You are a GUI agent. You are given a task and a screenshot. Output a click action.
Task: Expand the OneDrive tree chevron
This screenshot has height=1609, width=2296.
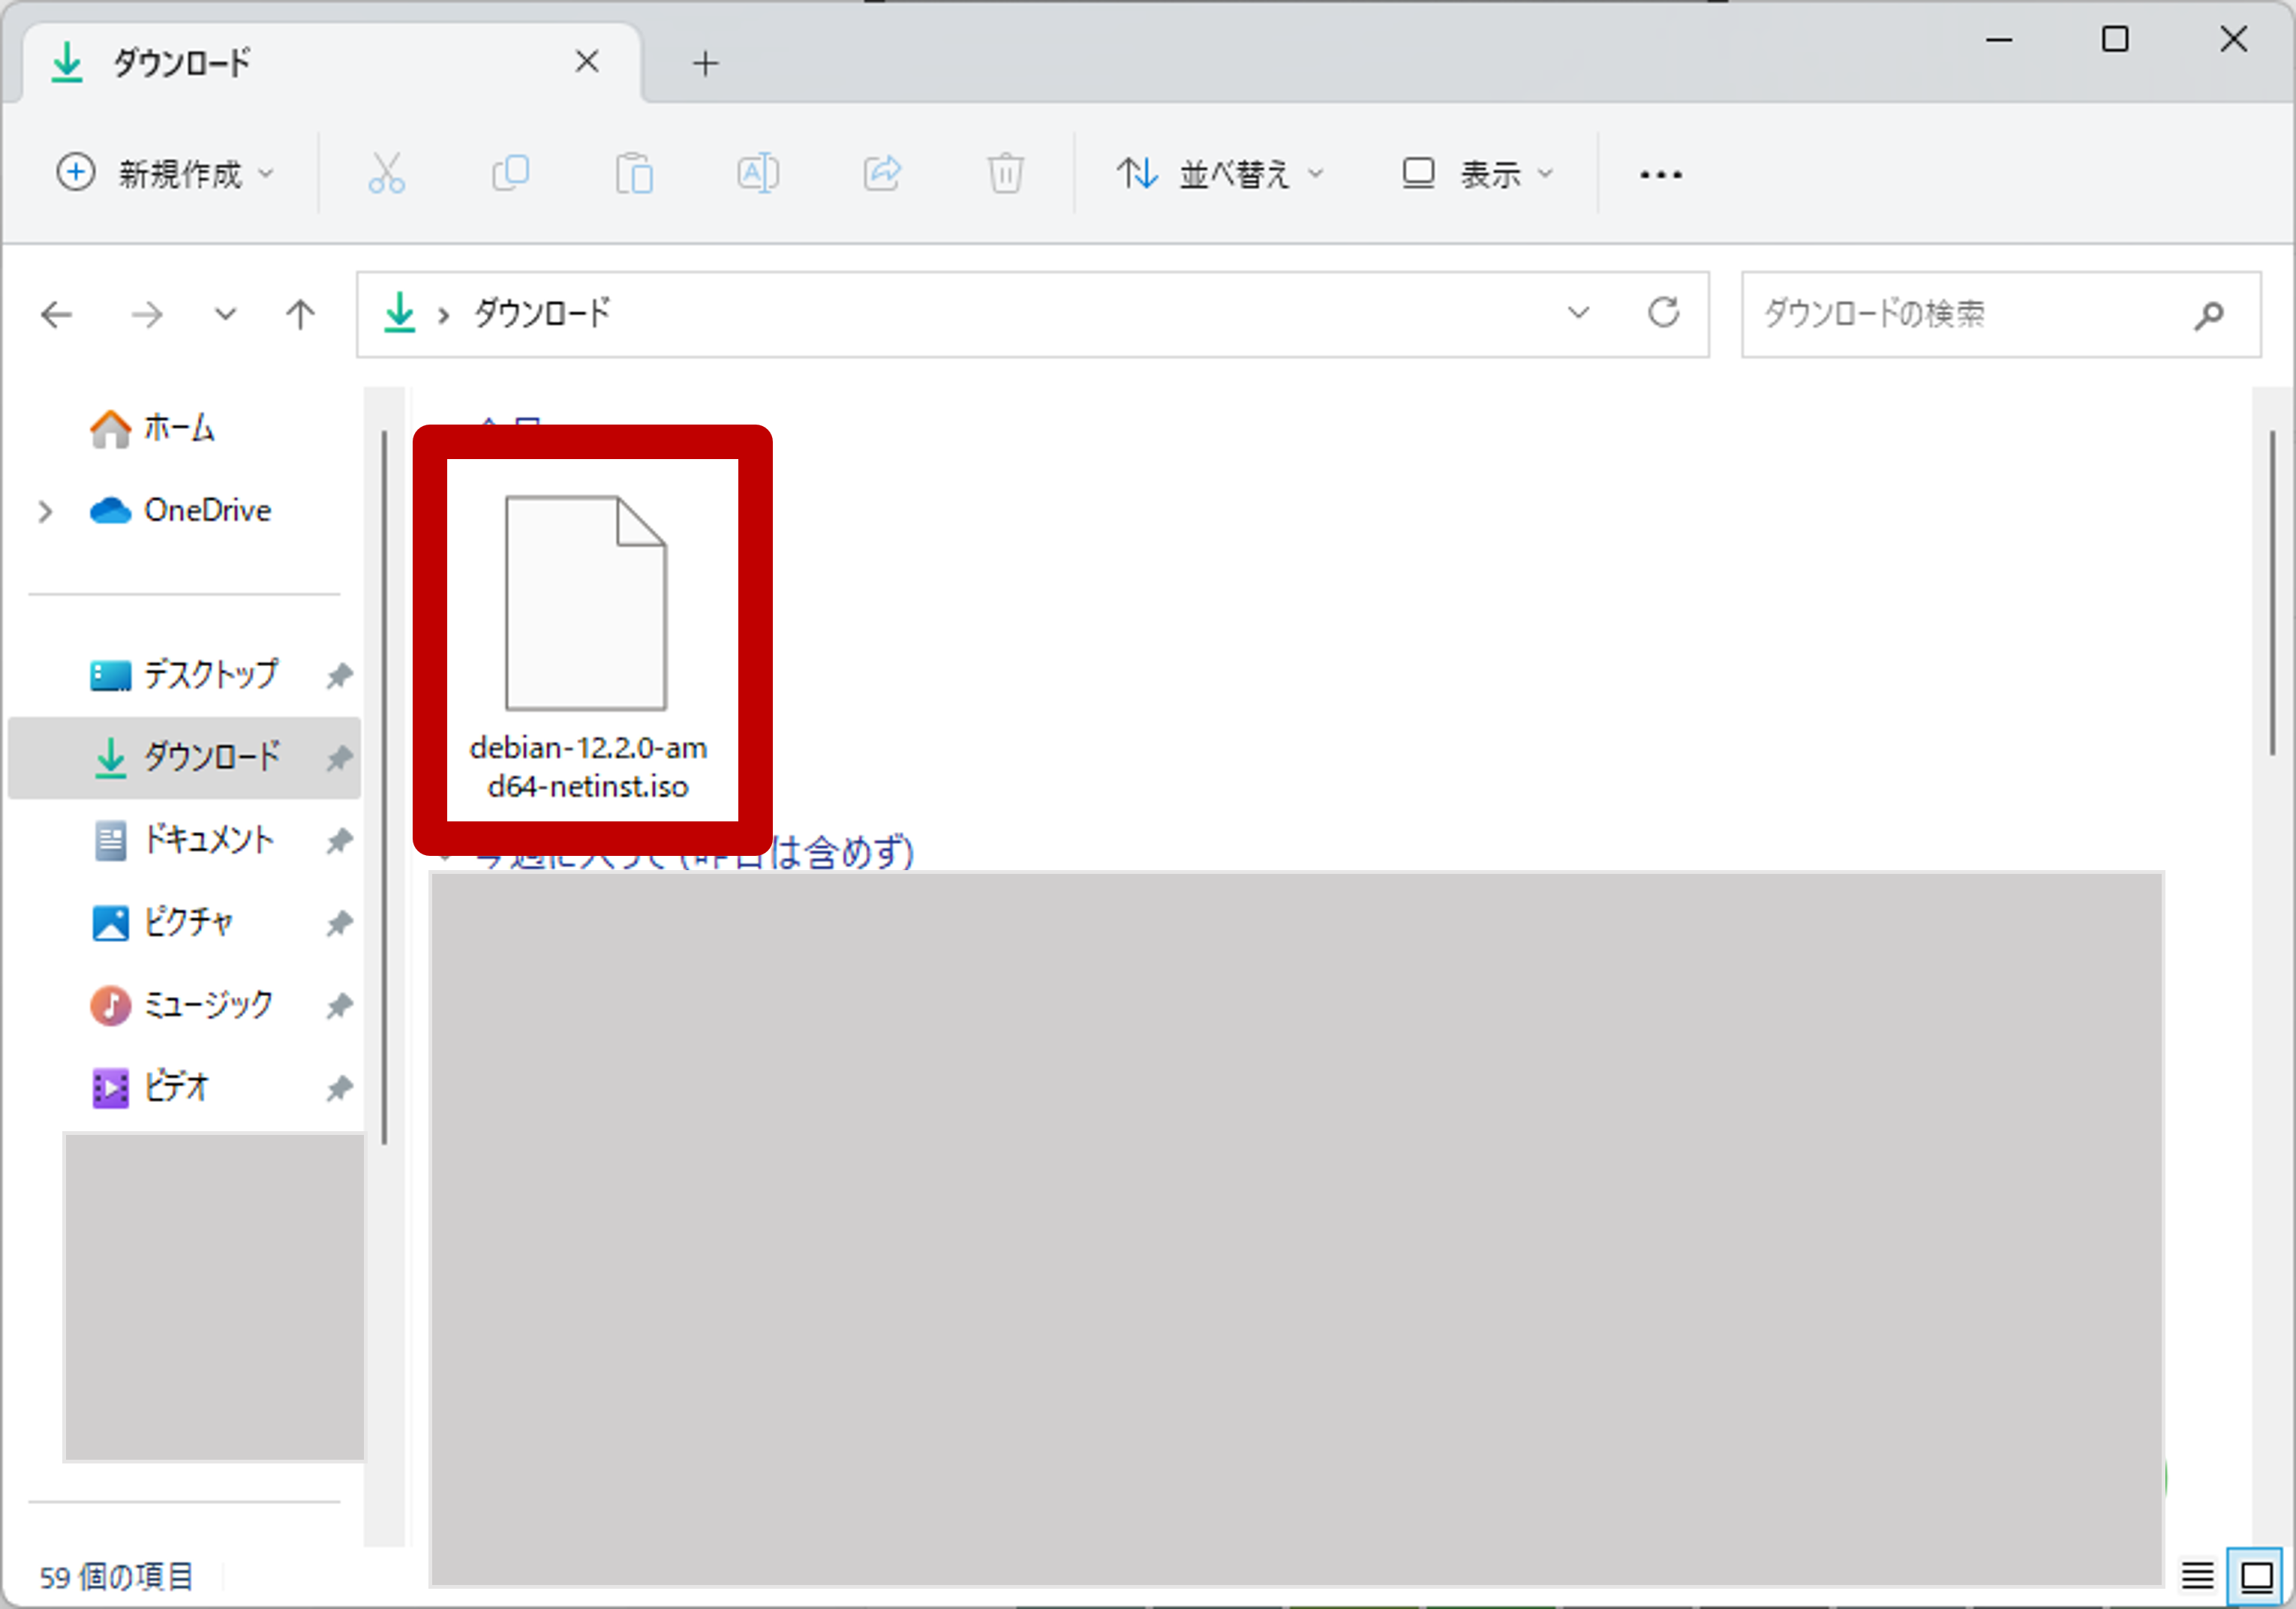[45, 511]
